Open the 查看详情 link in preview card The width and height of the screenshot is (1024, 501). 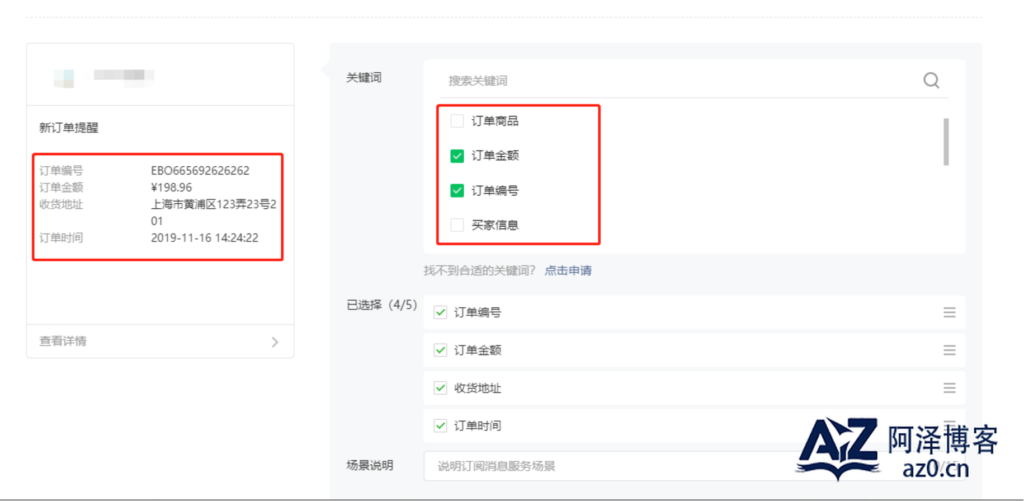coord(63,341)
